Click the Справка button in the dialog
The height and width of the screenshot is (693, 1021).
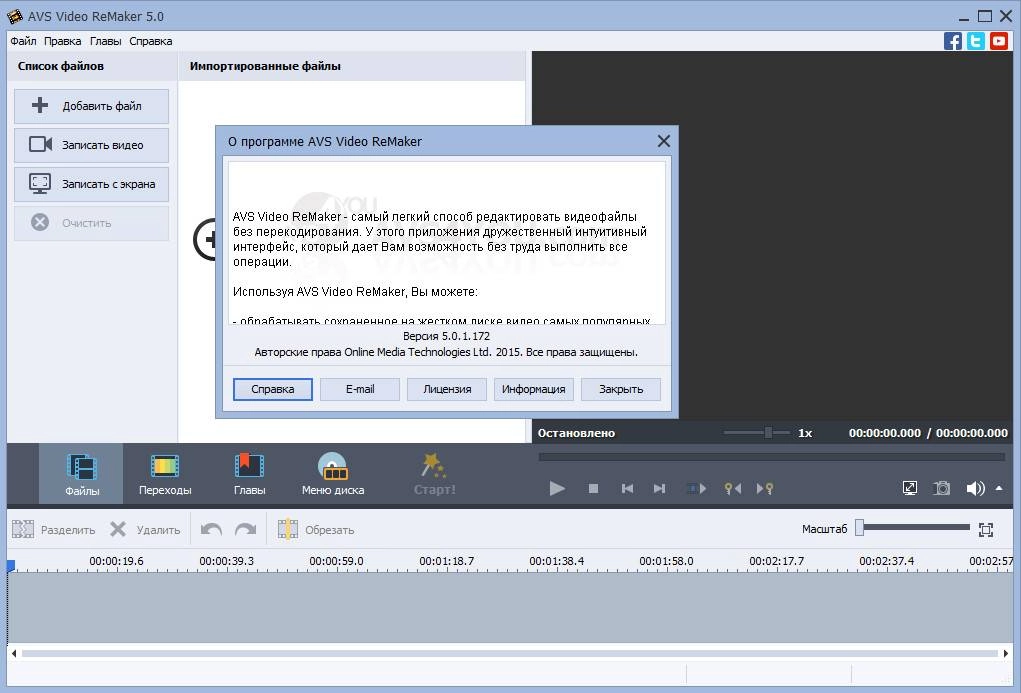[x=273, y=389]
